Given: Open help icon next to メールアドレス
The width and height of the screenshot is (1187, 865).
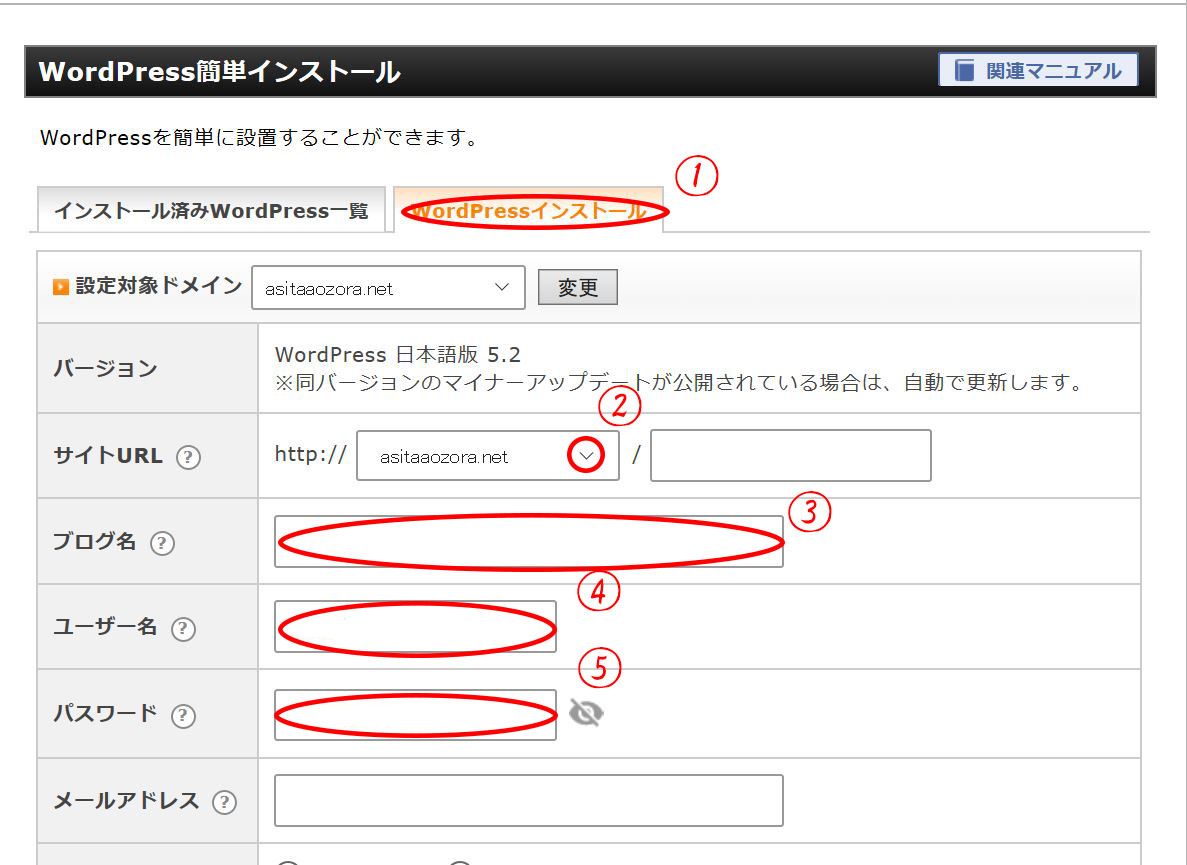Looking at the screenshot, I should pos(224,802).
